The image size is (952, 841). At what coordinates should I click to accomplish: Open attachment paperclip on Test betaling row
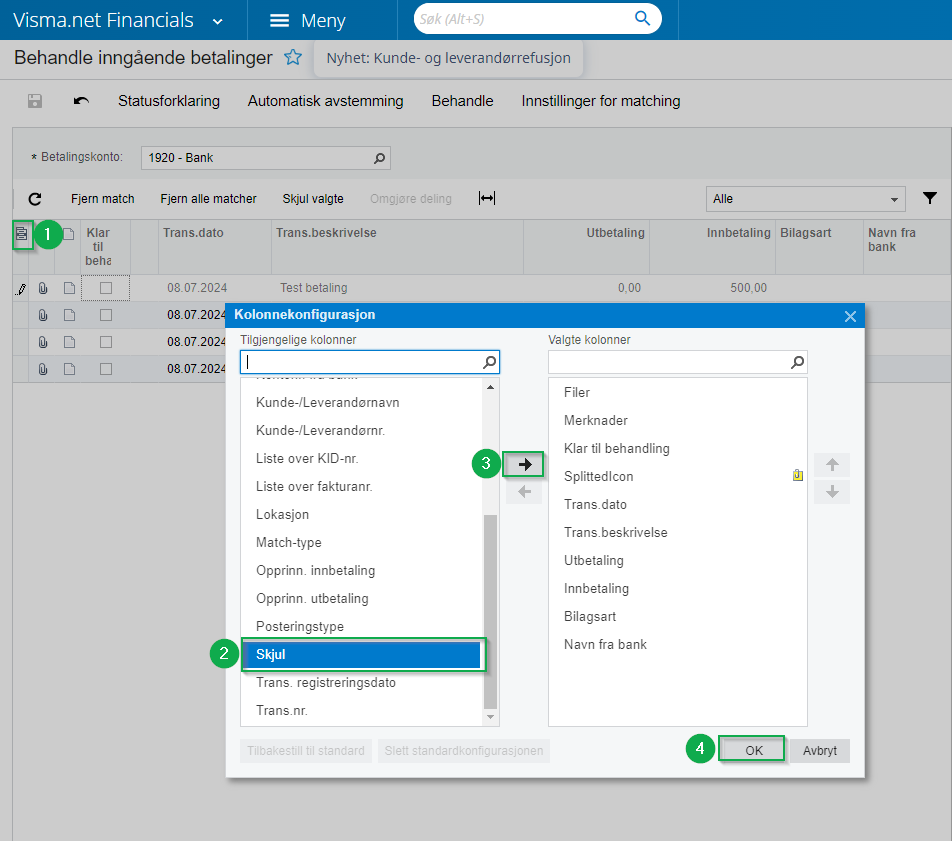(43, 288)
